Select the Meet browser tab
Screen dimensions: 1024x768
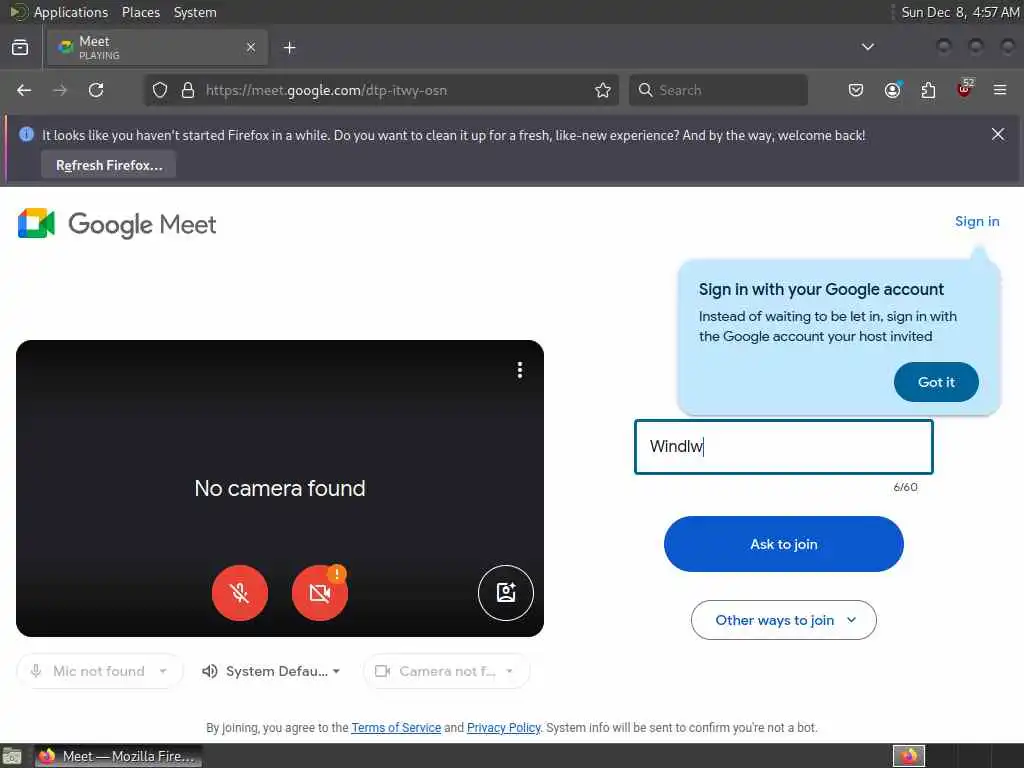coord(157,47)
